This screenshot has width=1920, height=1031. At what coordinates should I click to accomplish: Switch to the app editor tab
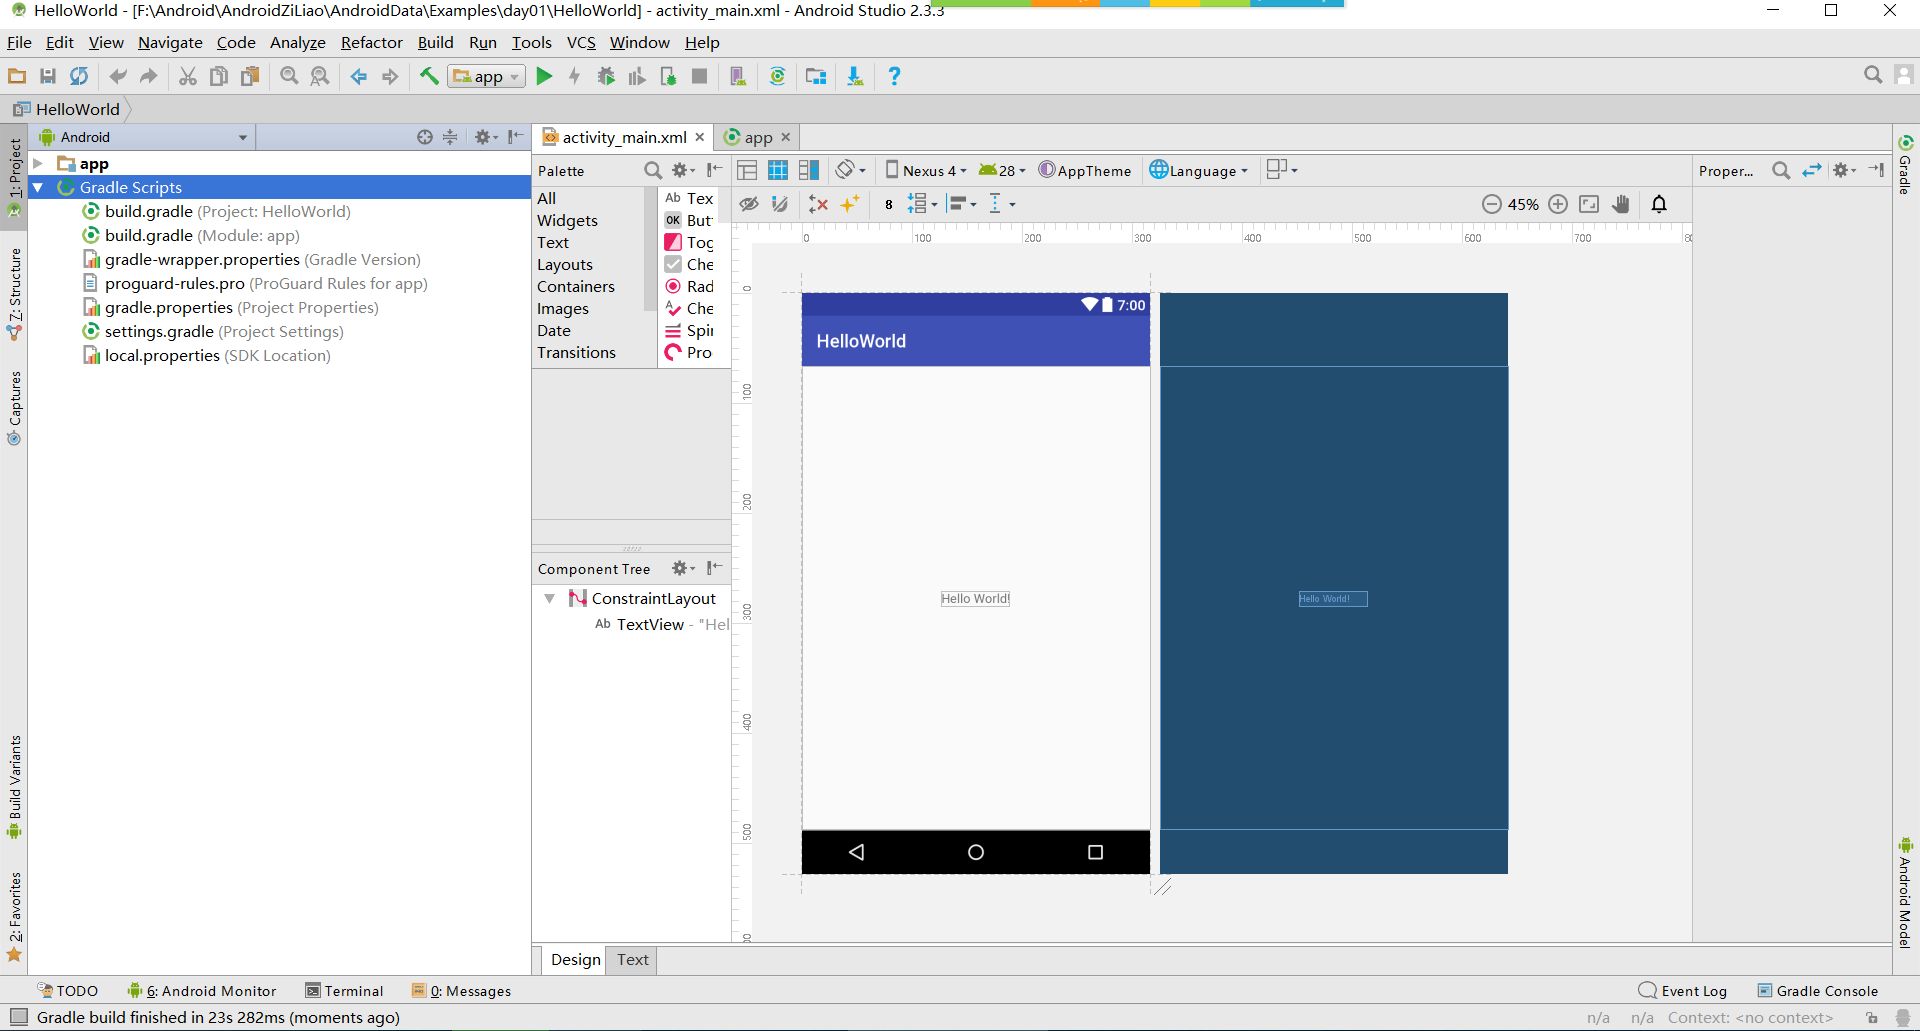(x=758, y=137)
